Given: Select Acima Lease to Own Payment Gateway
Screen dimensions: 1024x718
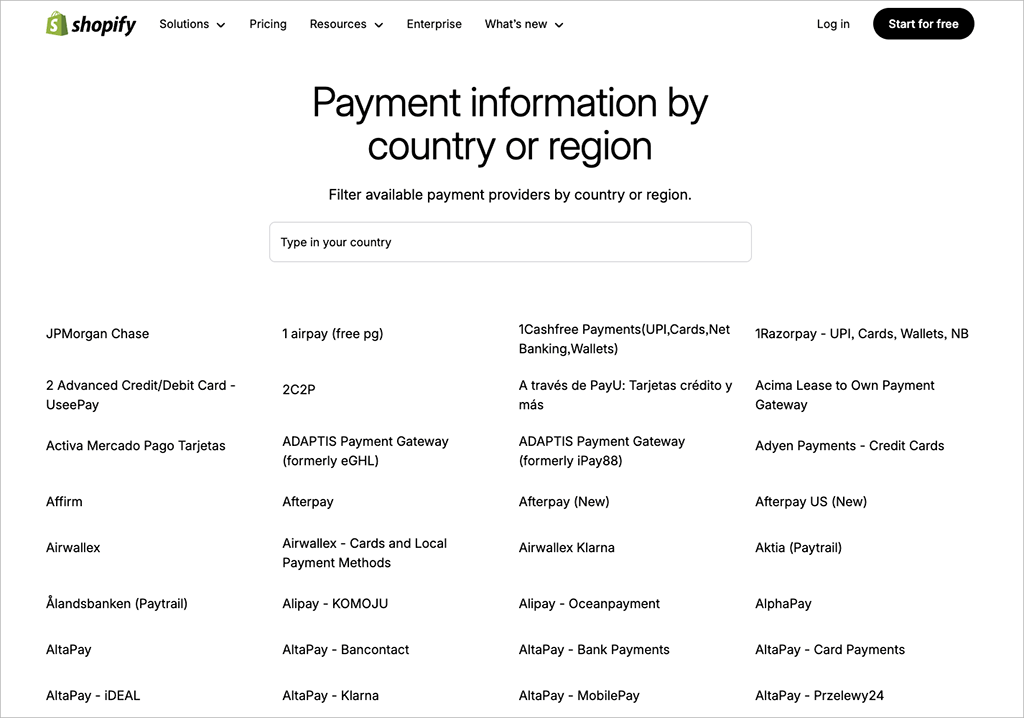Looking at the screenshot, I should coord(844,395).
